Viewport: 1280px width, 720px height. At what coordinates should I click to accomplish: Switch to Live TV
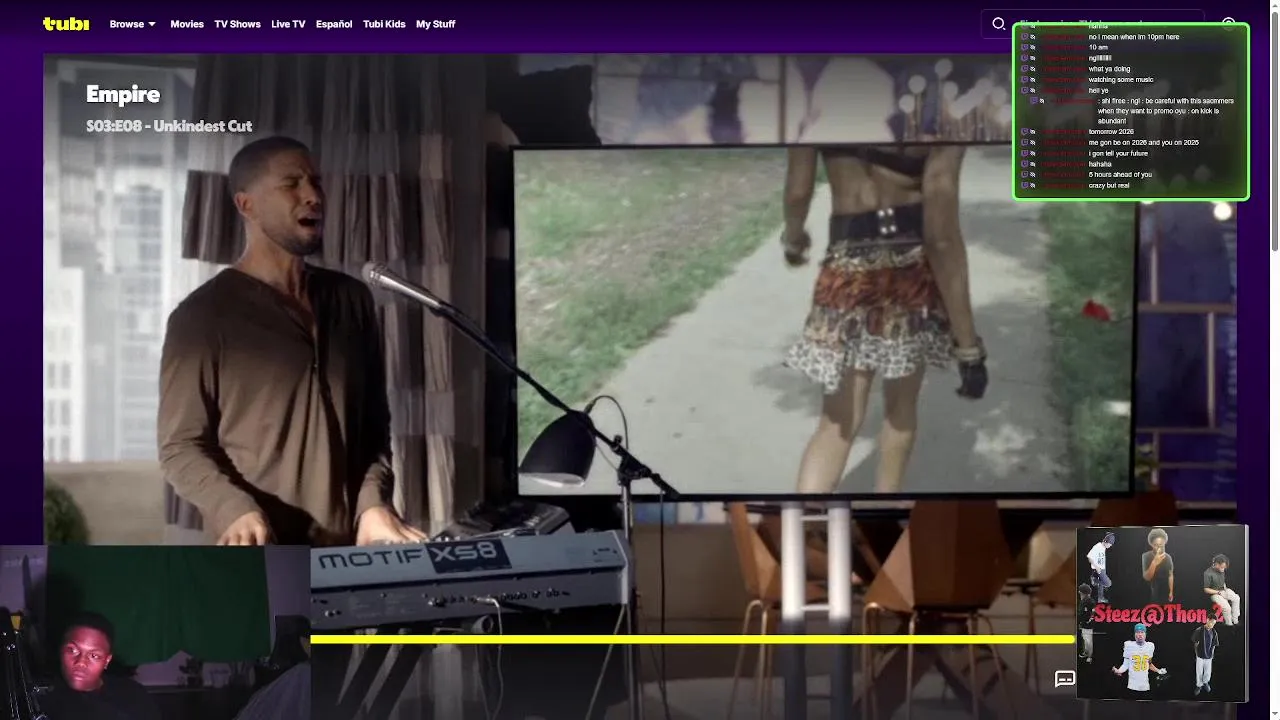[288, 24]
